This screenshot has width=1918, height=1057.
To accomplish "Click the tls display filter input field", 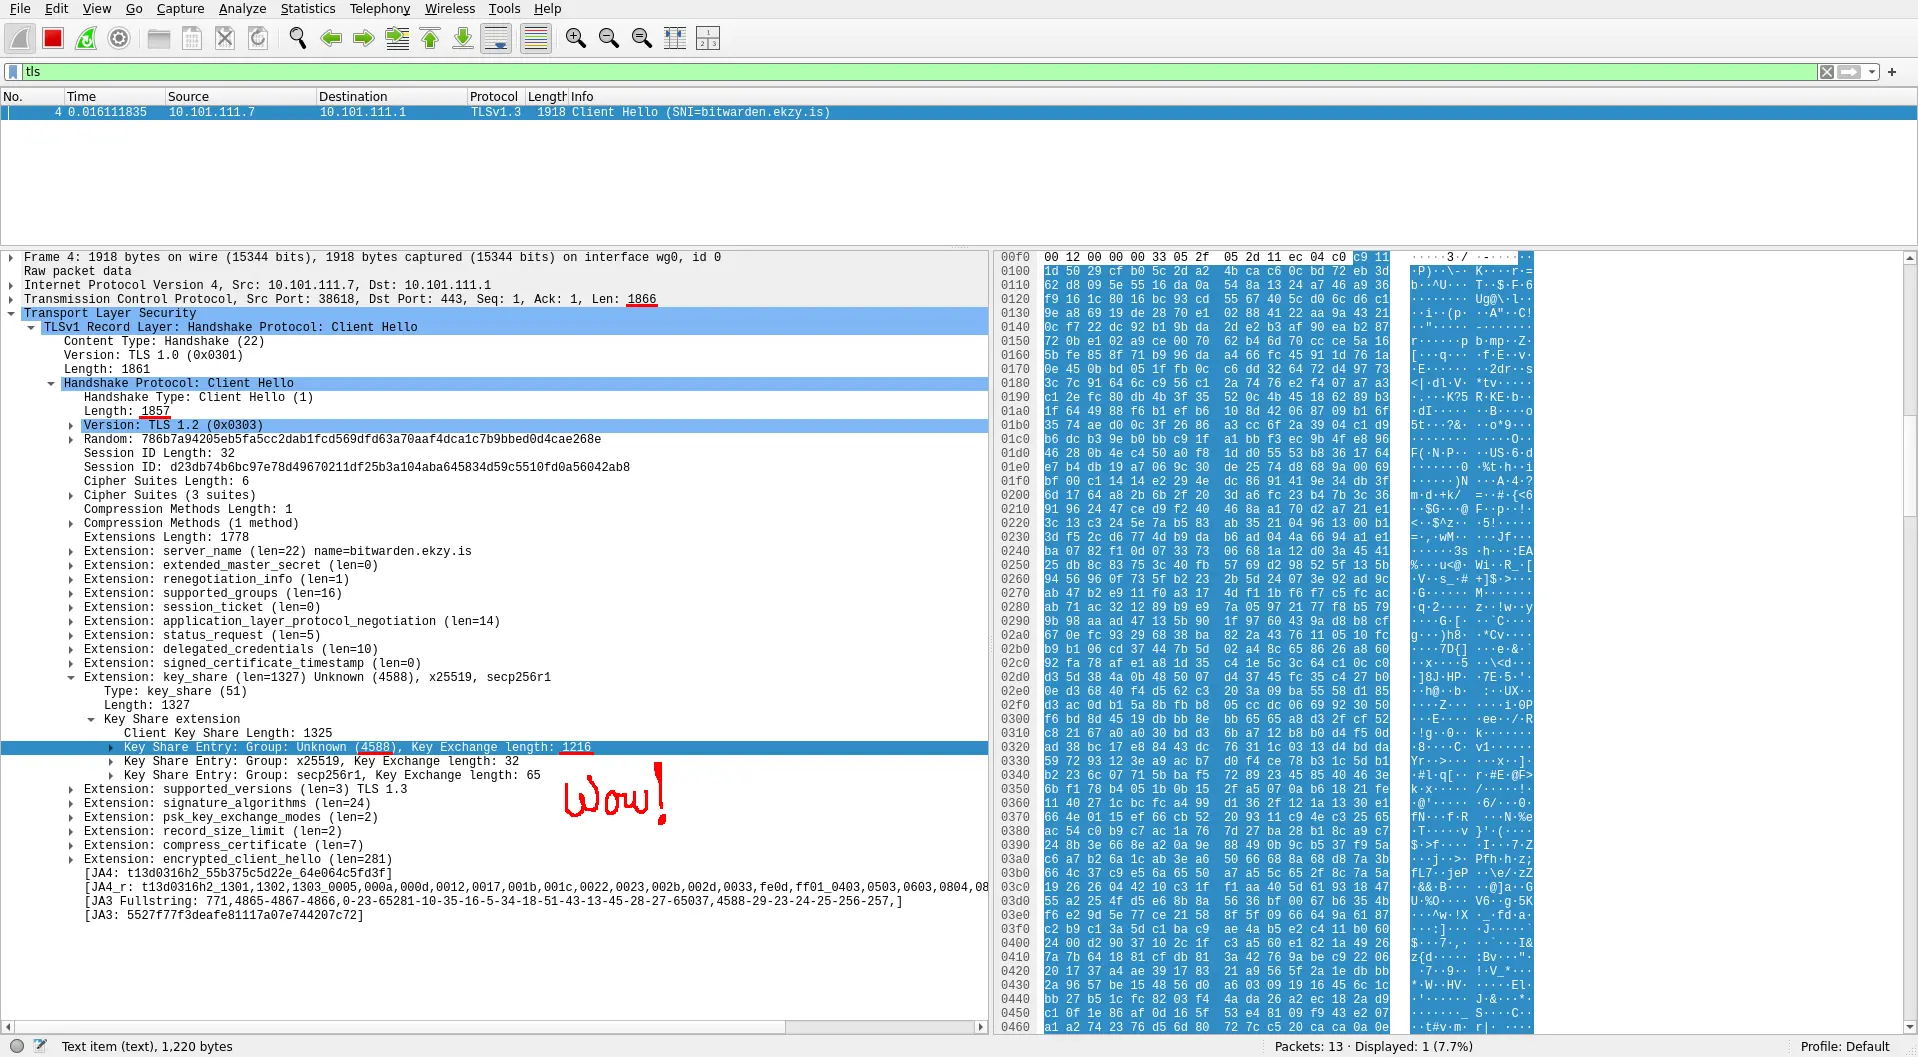I will pyautogui.click(x=900, y=72).
